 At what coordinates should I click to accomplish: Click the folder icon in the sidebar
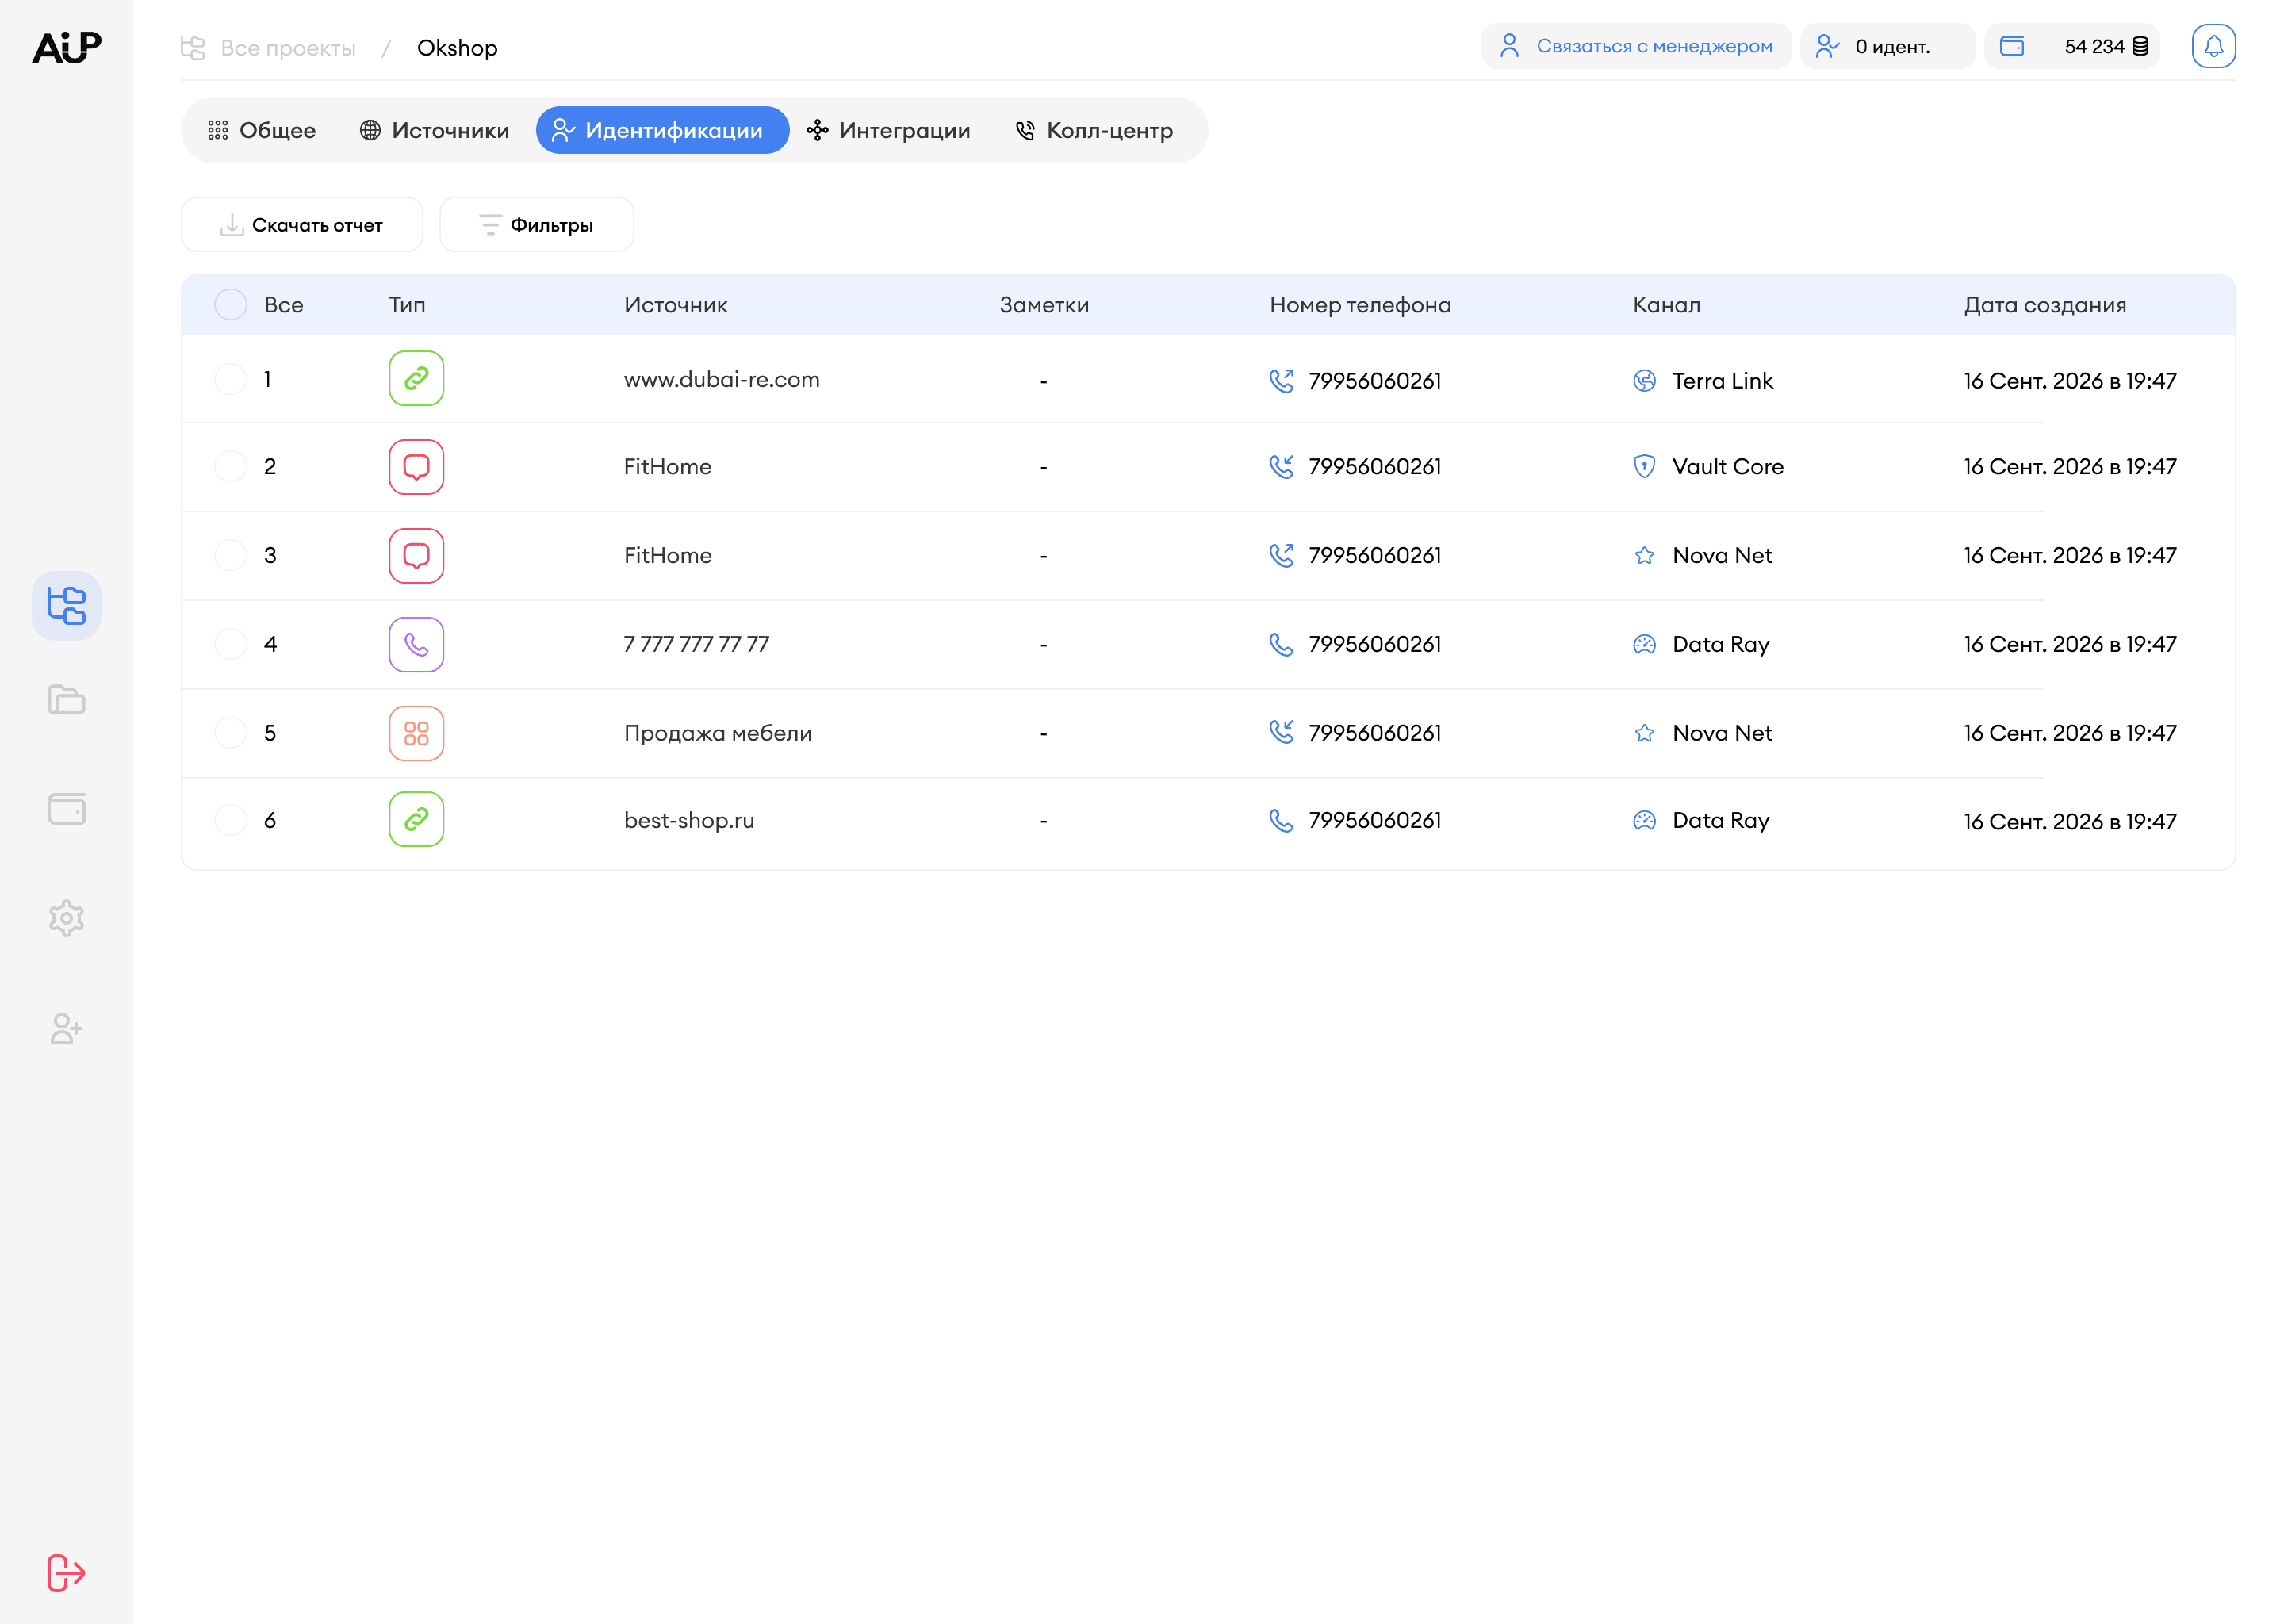coord(66,699)
